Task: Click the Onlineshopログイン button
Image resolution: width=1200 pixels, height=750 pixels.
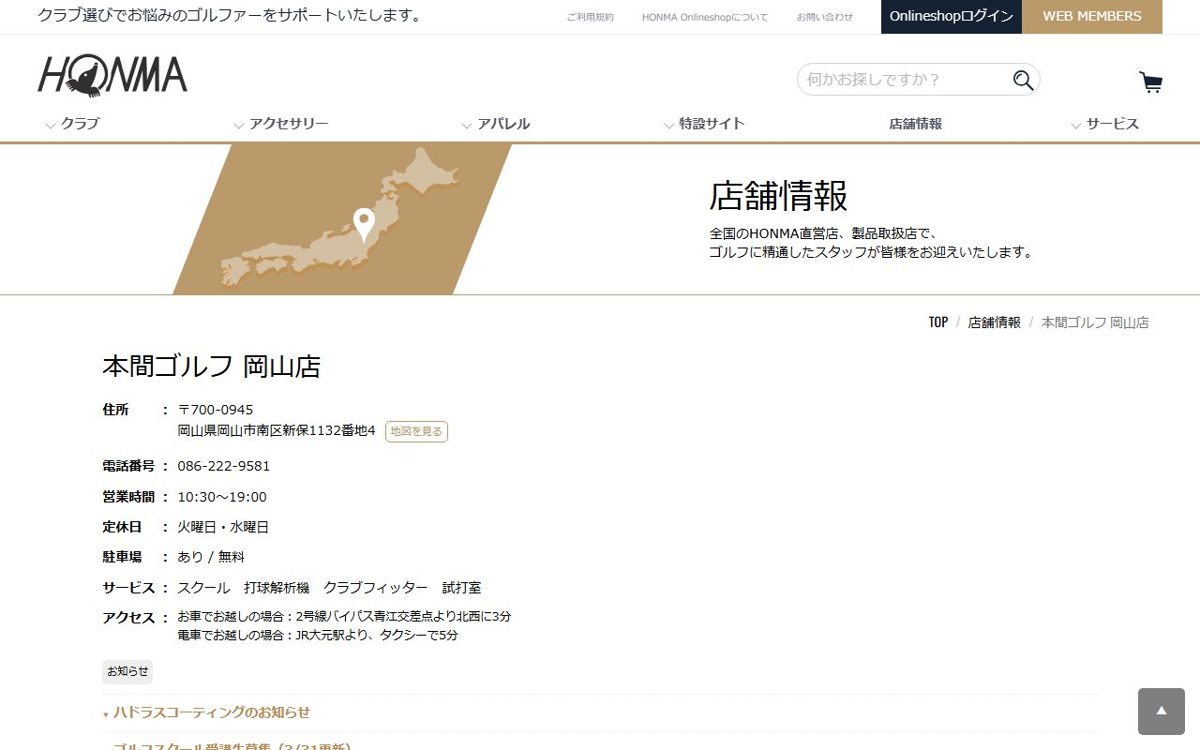Action: tap(951, 17)
